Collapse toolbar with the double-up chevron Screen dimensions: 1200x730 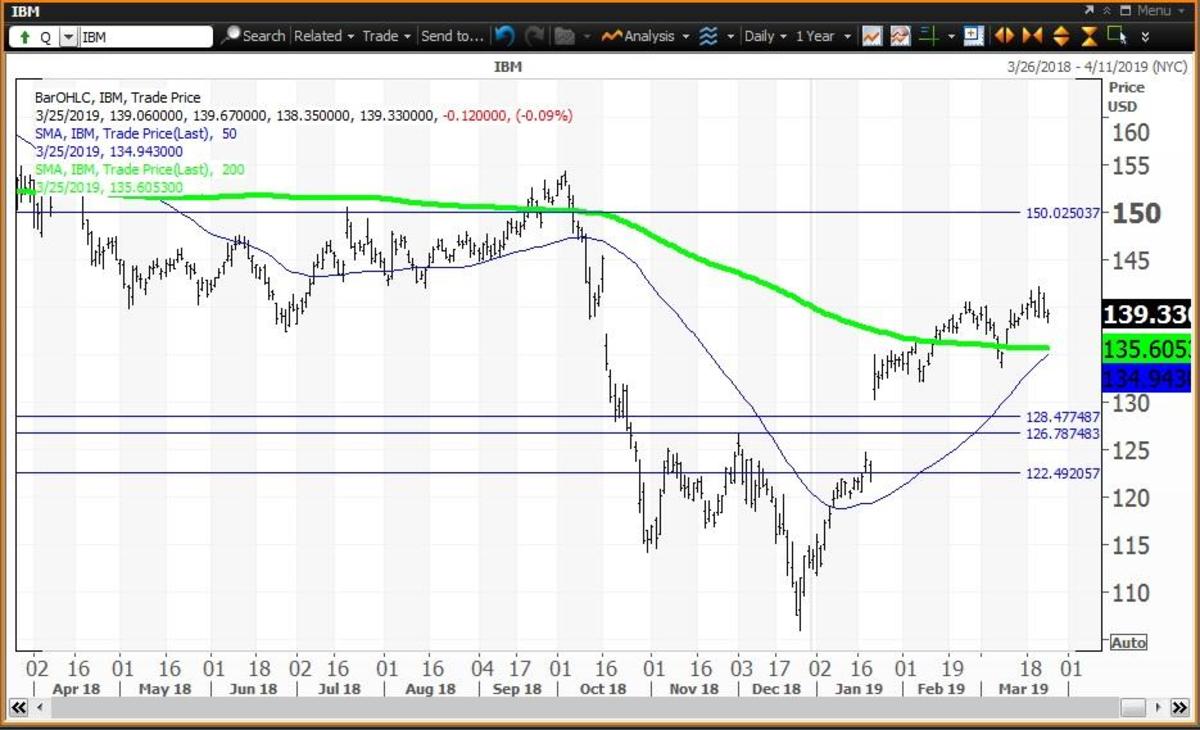(x=1107, y=10)
